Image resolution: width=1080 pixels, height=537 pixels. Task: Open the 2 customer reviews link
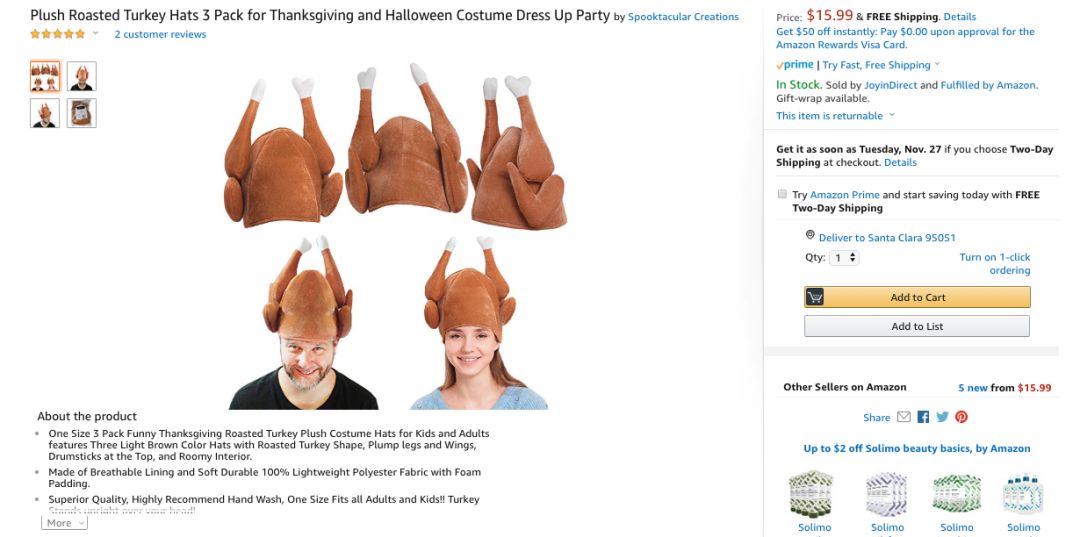coord(160,34)
